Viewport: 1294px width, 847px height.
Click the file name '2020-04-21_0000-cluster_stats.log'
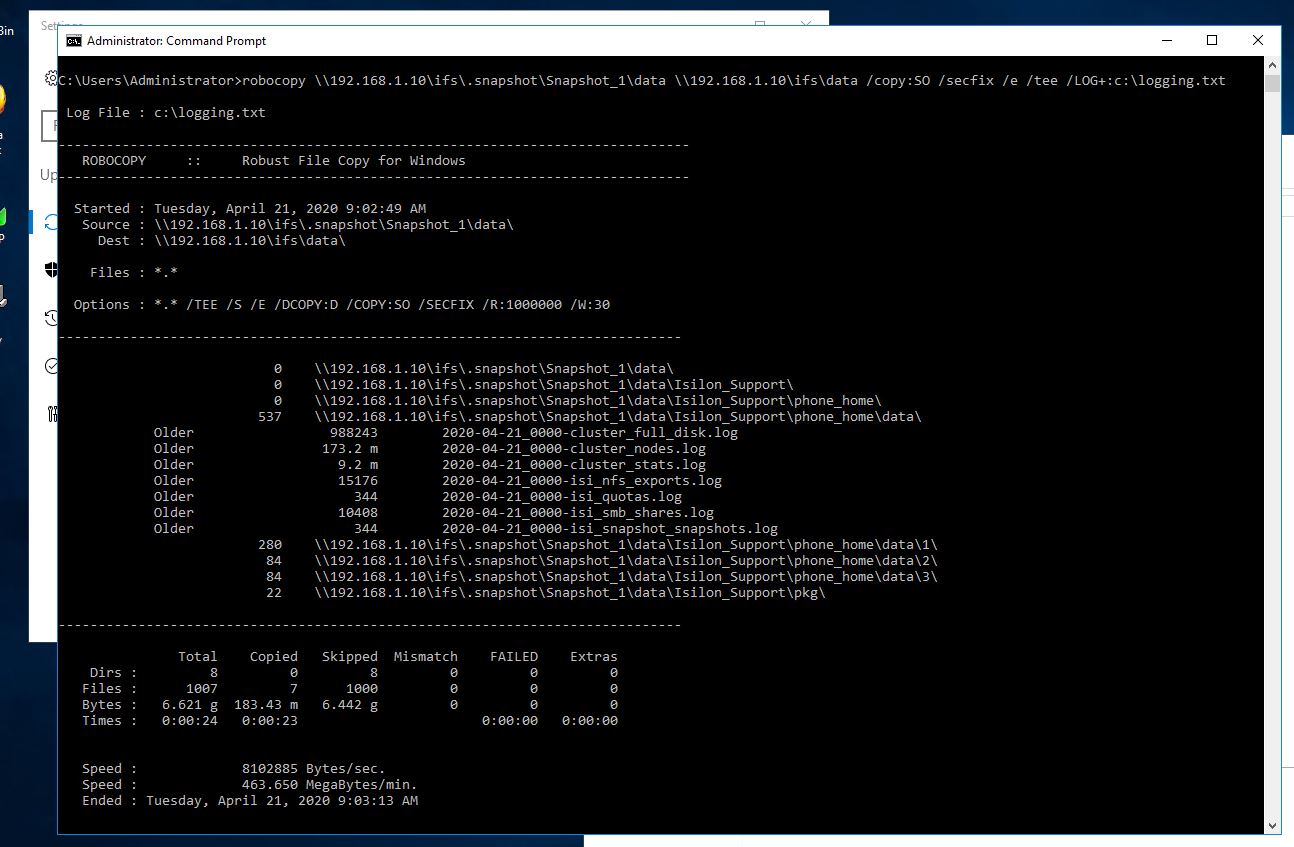[574, 464]
